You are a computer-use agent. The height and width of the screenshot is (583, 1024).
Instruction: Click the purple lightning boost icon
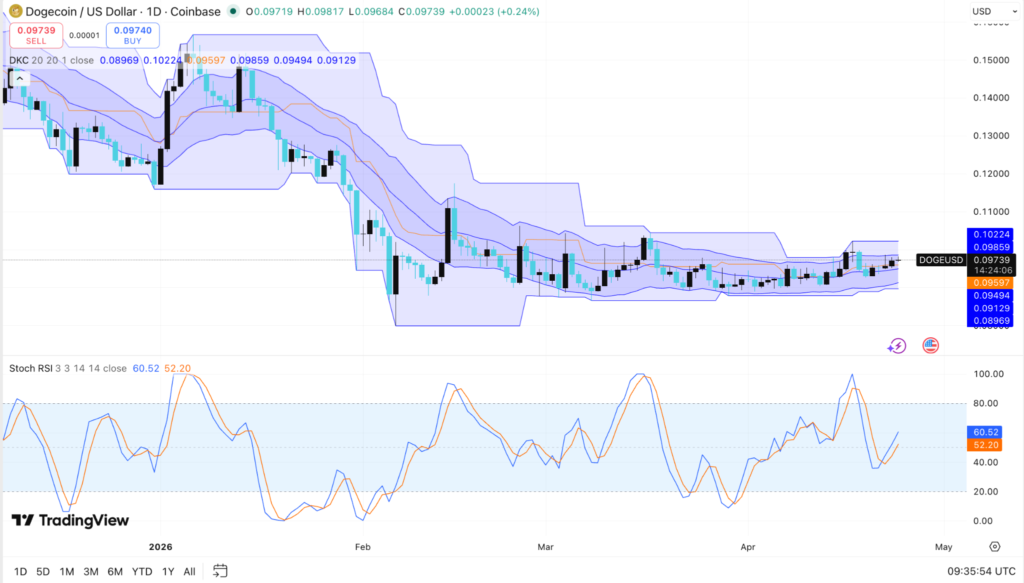pos(897,345)
